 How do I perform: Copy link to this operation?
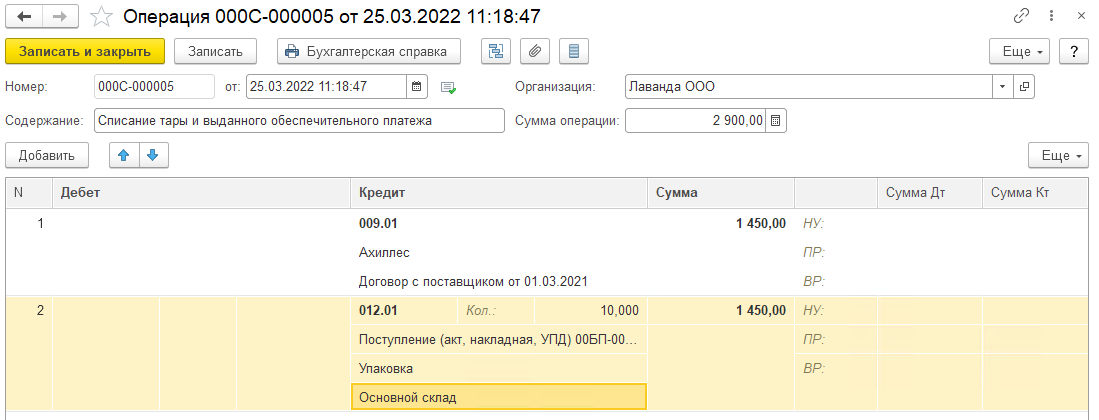(x=1021, y=15)
